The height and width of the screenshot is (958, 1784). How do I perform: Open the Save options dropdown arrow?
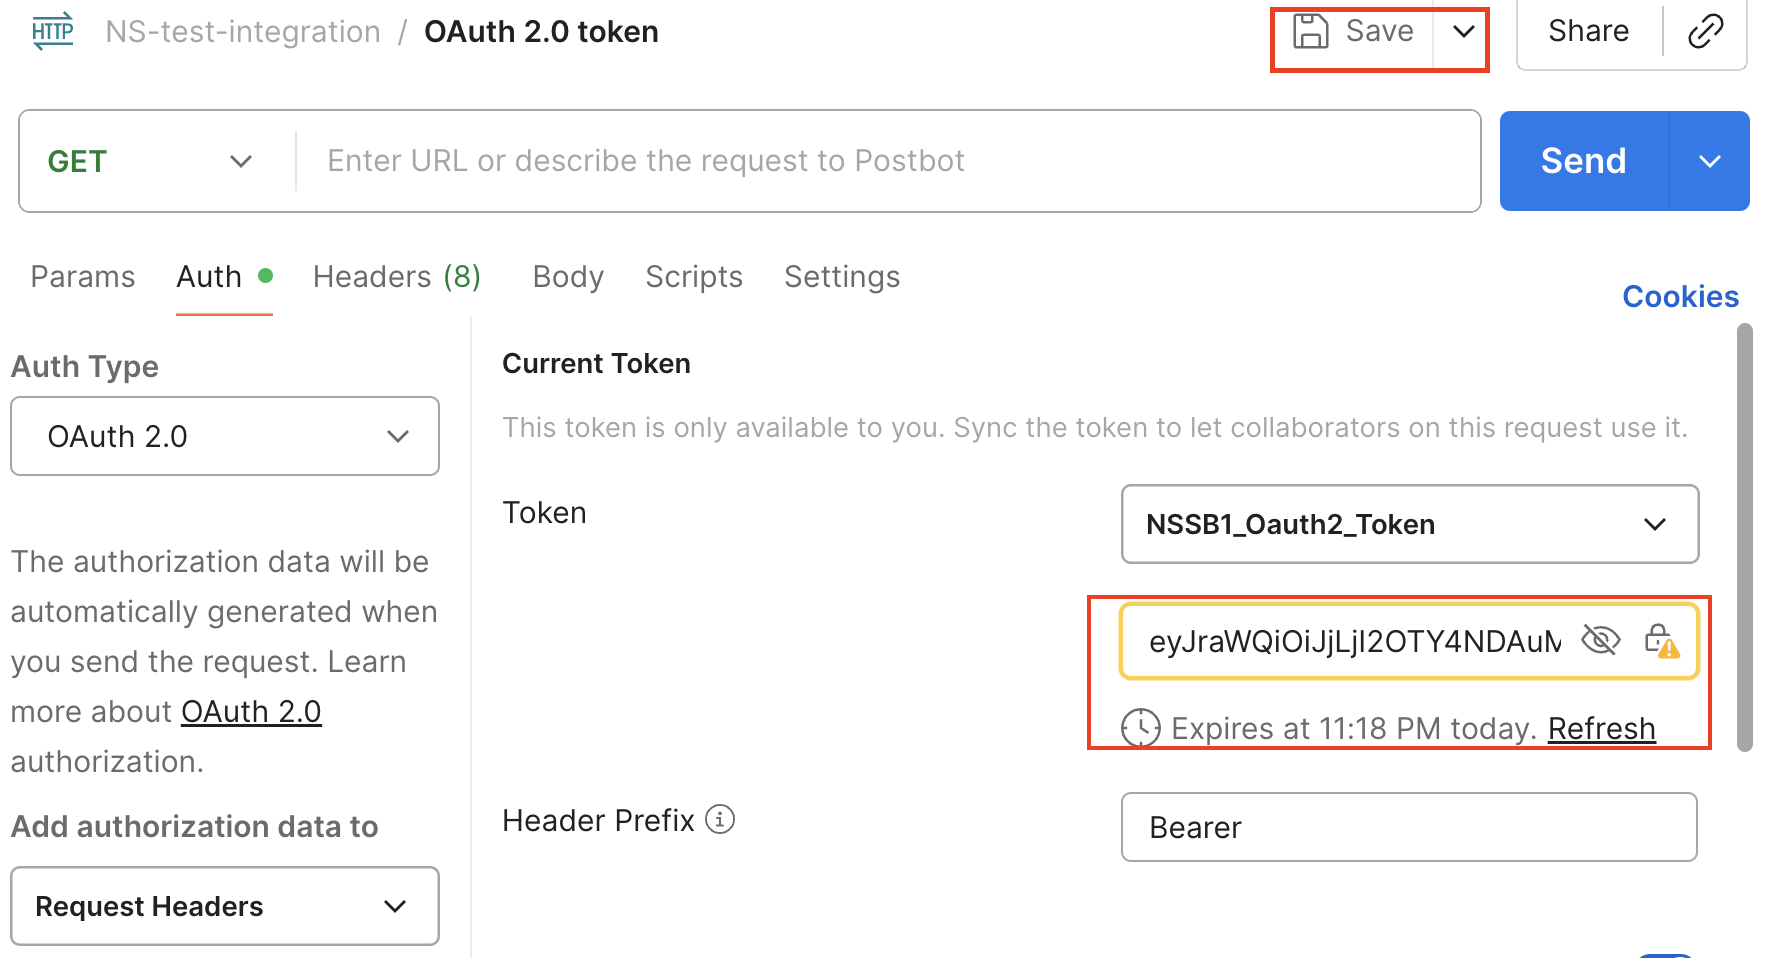1463,31
